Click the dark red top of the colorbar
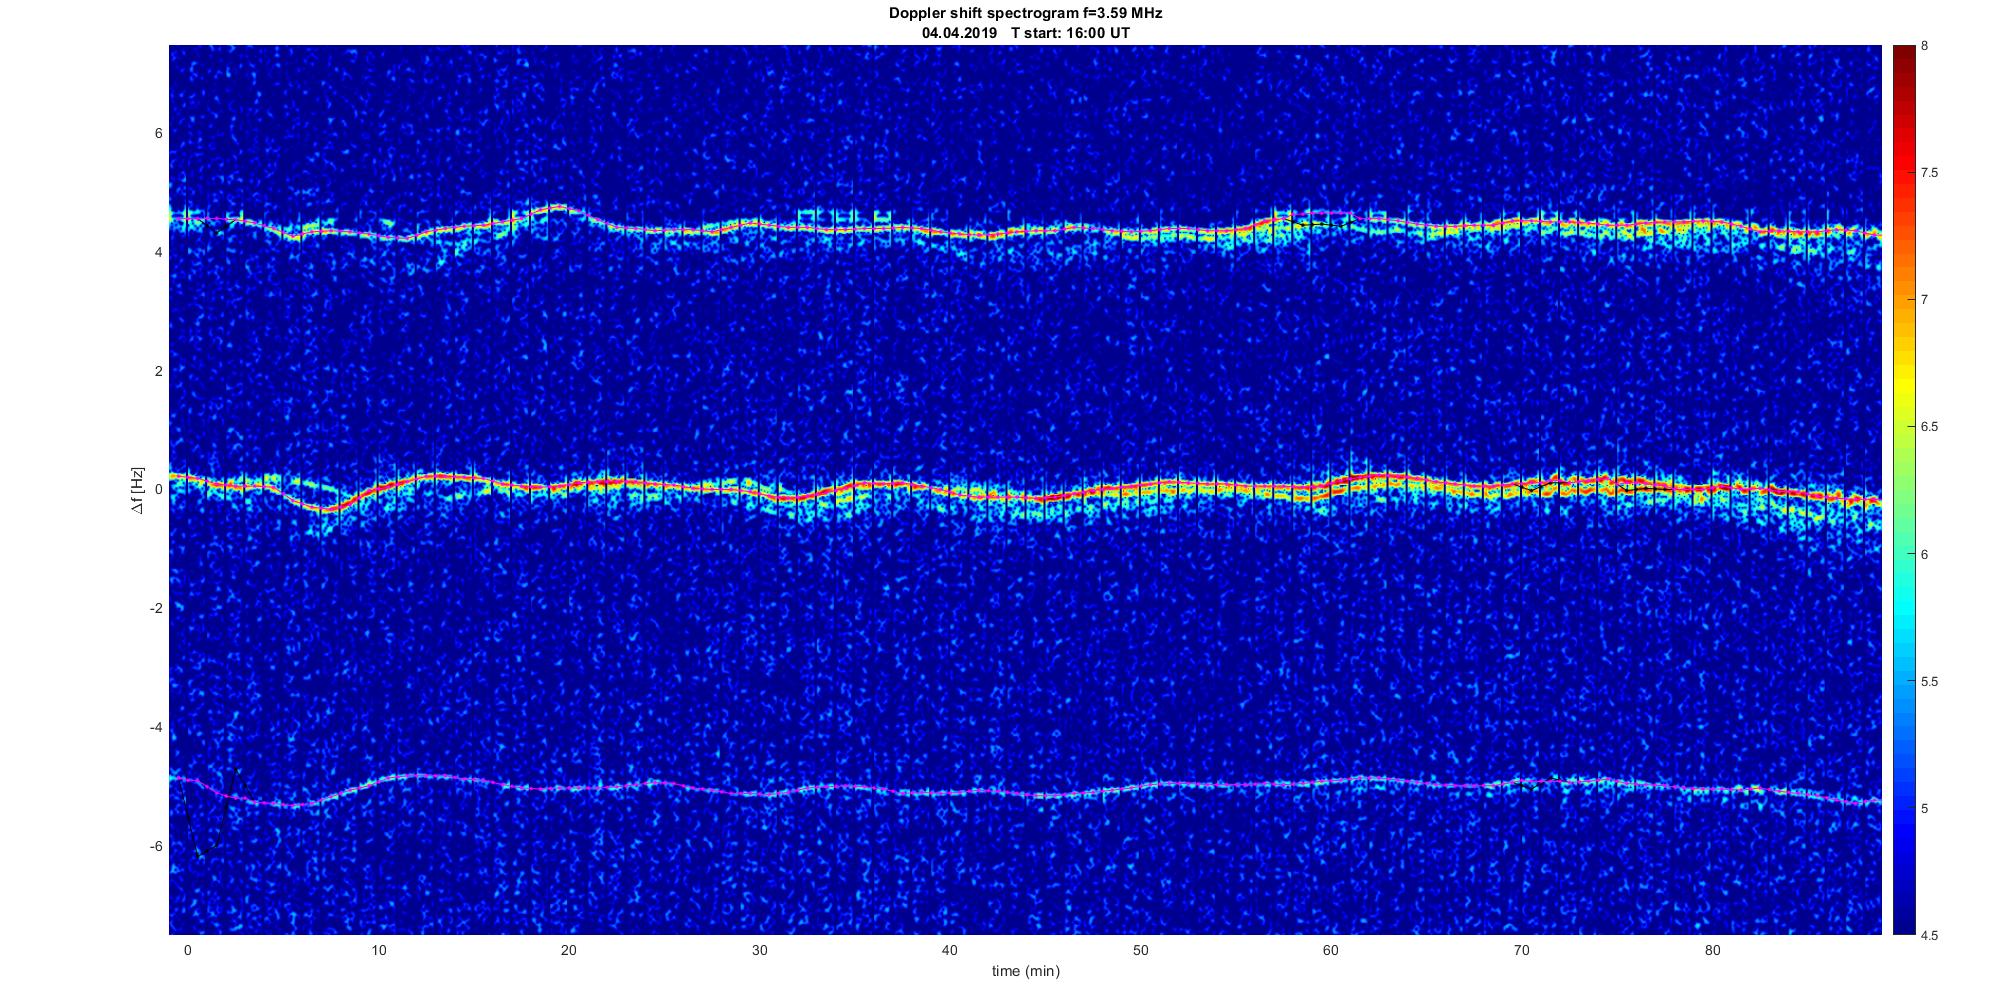Viewport: 2000px width, 1003px height. (x=1903, y=55)
